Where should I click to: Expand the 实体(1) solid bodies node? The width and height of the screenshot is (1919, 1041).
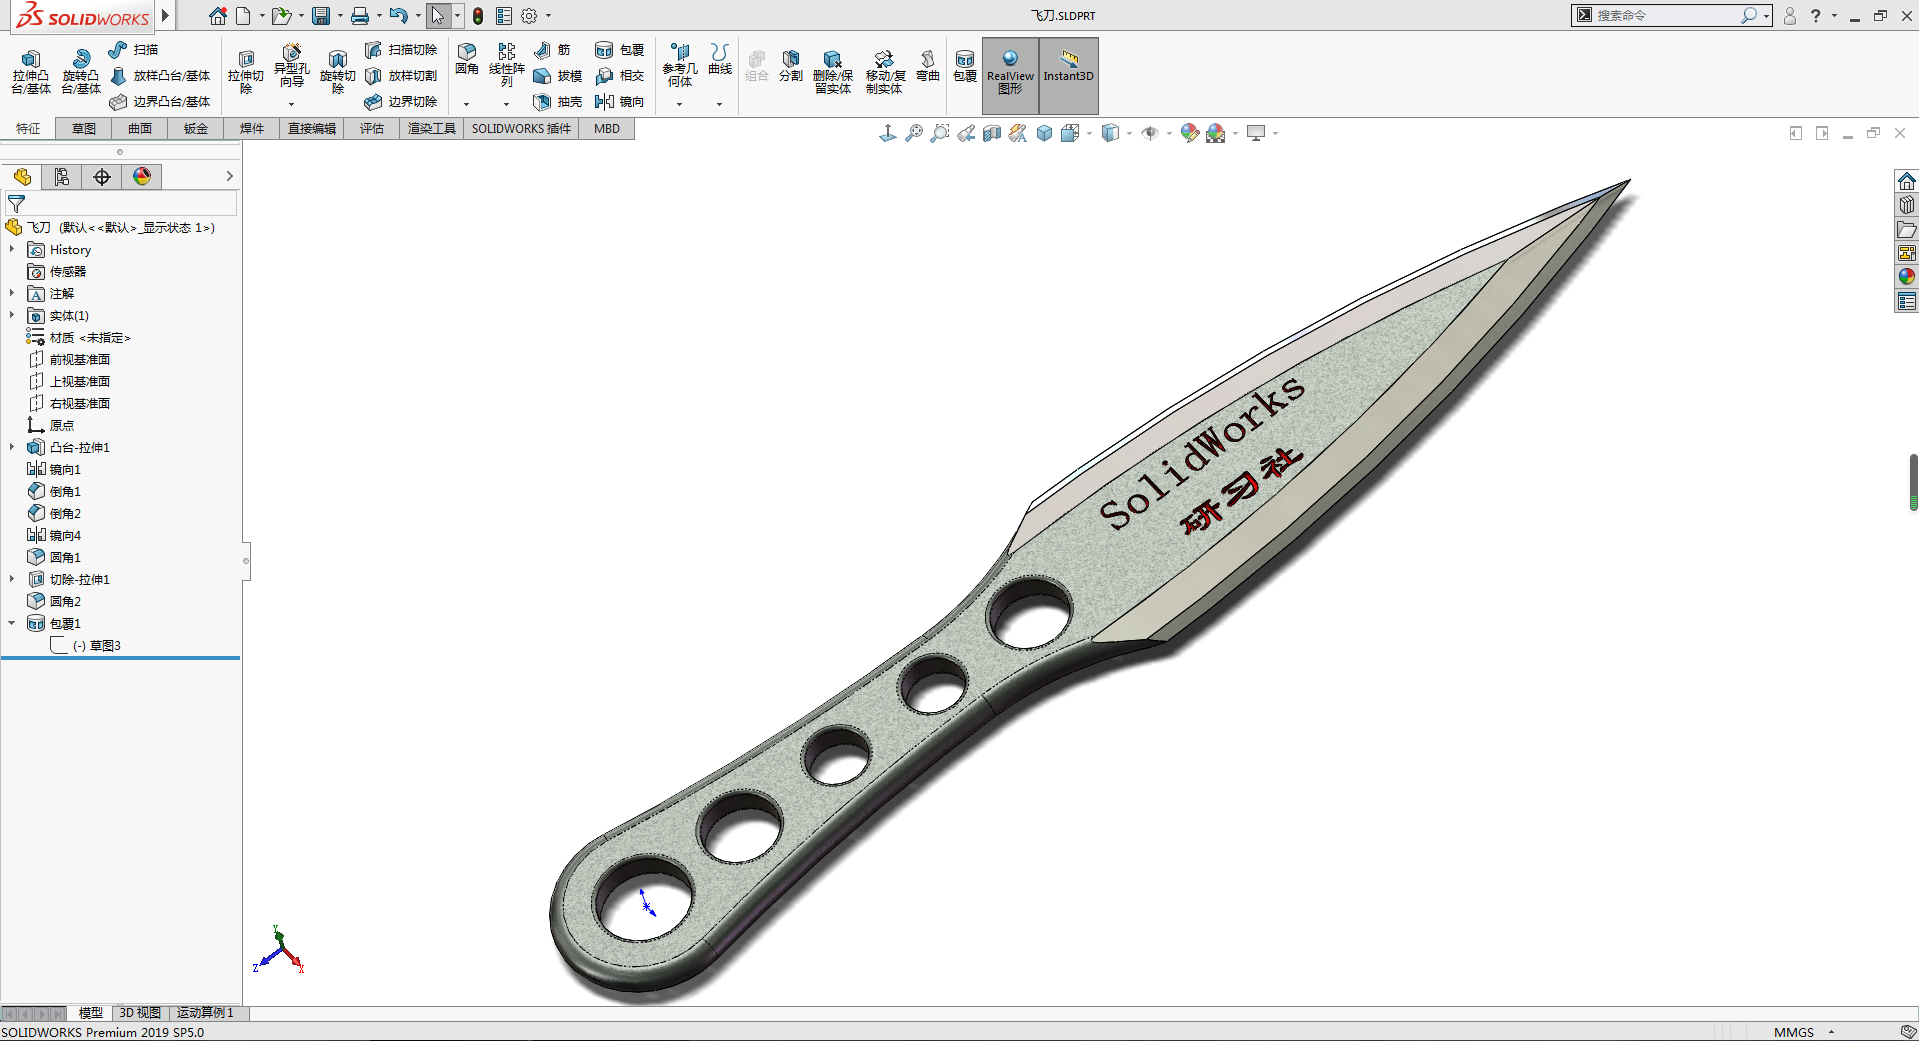tap(12, 315)
